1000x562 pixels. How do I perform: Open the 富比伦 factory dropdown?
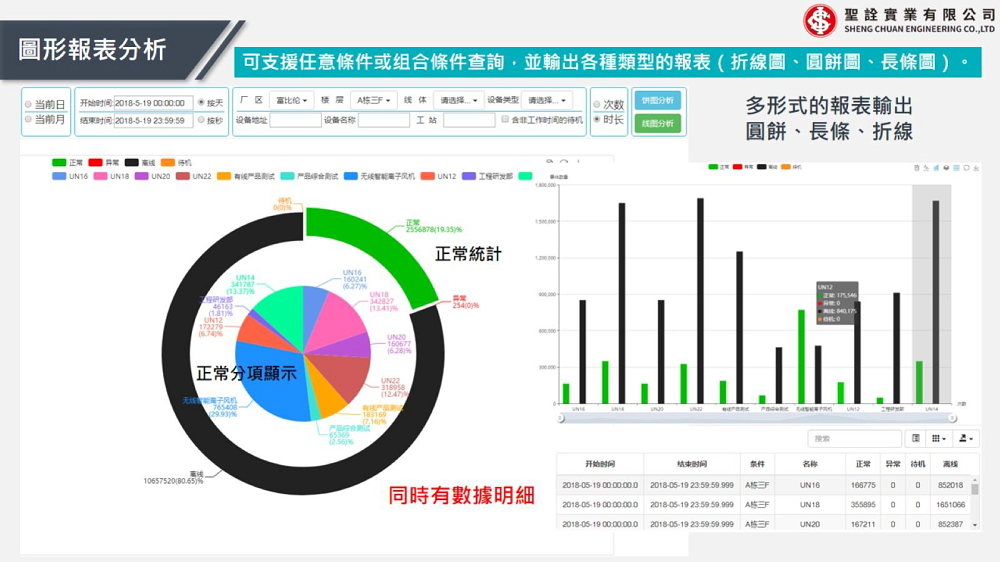coord(292,101)
